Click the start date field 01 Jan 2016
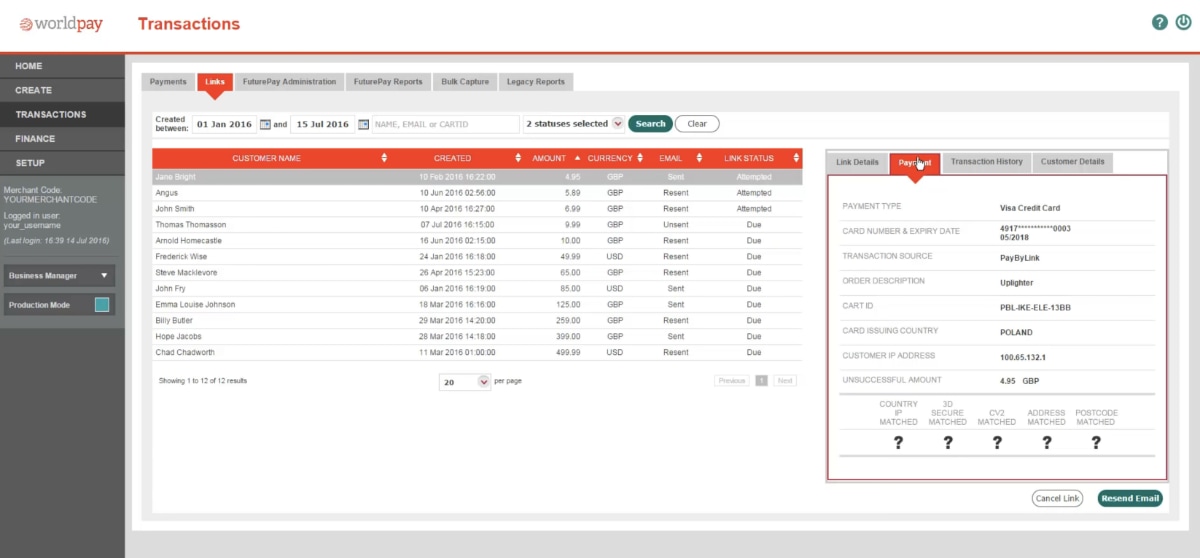The width and height of the screenshot is (1200, 558). click(225, 124)
